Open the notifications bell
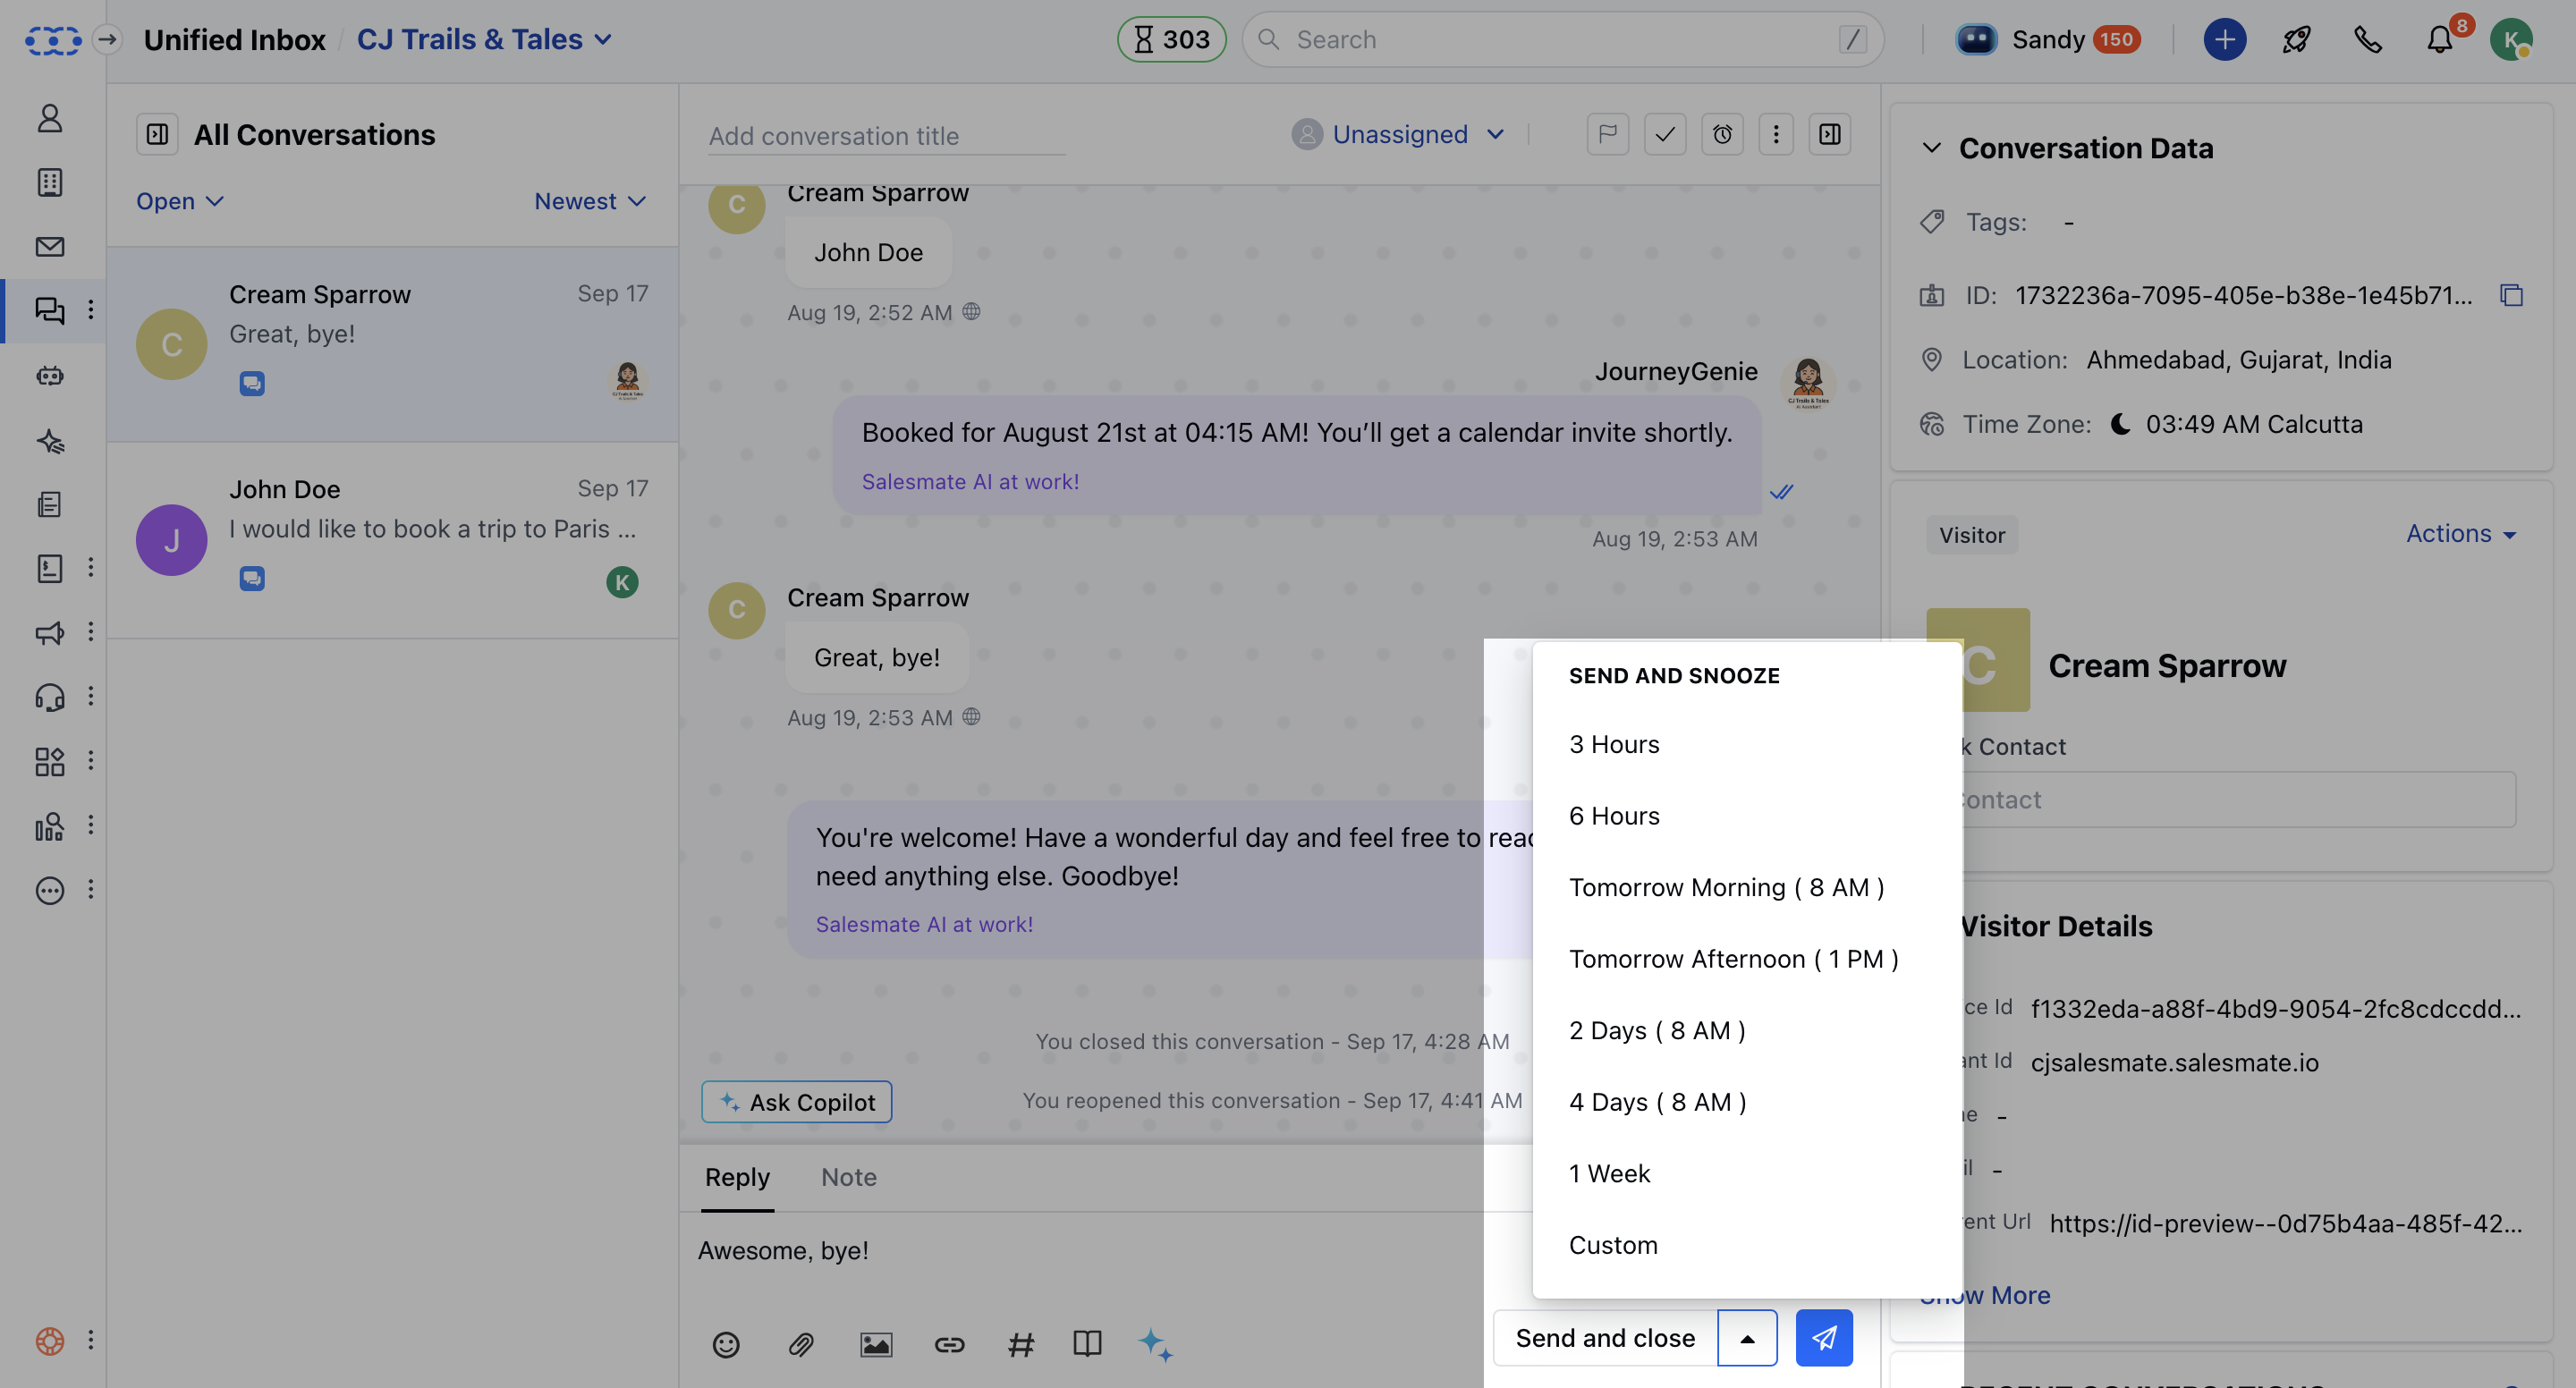This screenshot has height=1388, width=2576. [2440, 39]
